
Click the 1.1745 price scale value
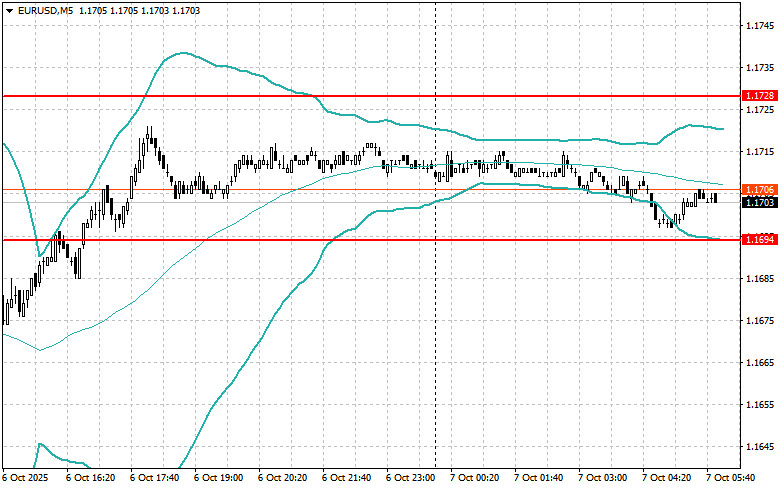(761, 25)
